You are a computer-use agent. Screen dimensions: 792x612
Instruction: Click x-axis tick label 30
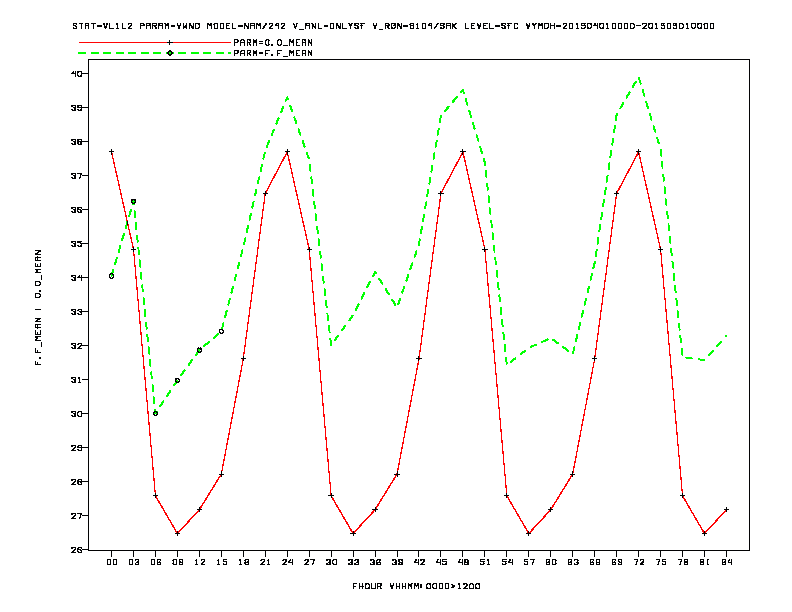[331, 562]
